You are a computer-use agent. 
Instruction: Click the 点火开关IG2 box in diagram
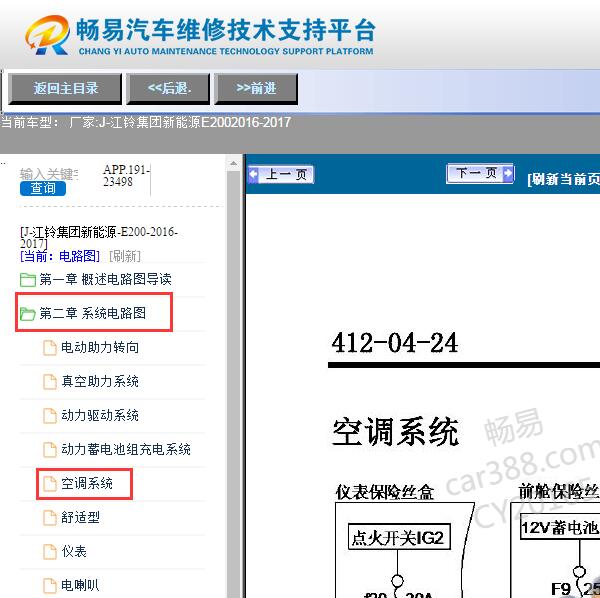[x=399, y=538]
